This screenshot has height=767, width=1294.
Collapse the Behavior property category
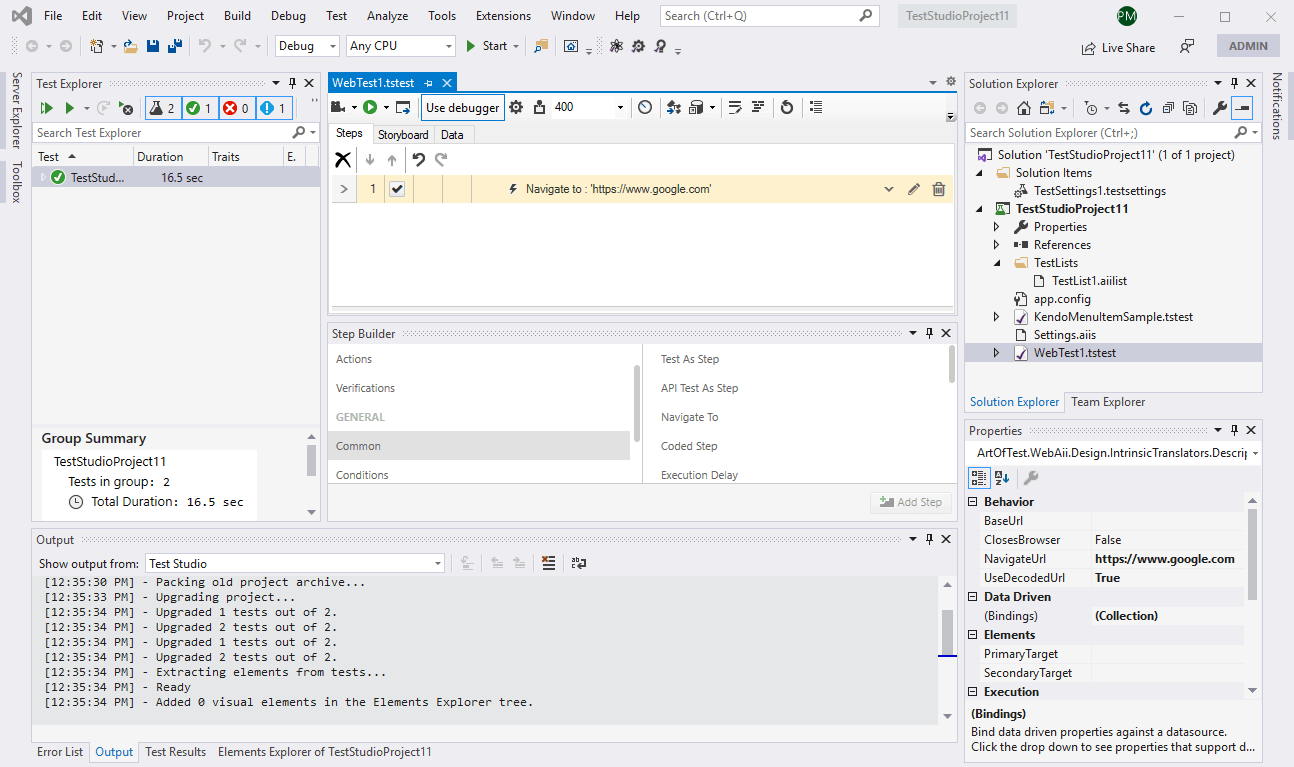pyautogui.click(x=975, y=502)
